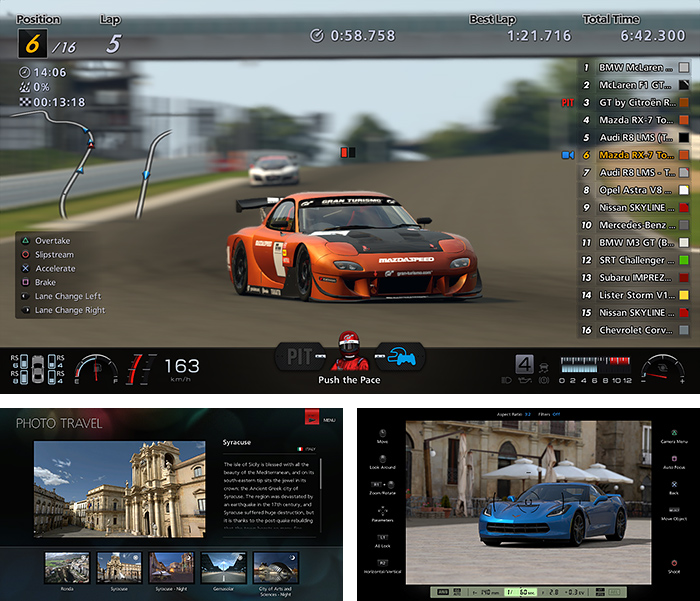Click the position 6 indicator box

32,44
